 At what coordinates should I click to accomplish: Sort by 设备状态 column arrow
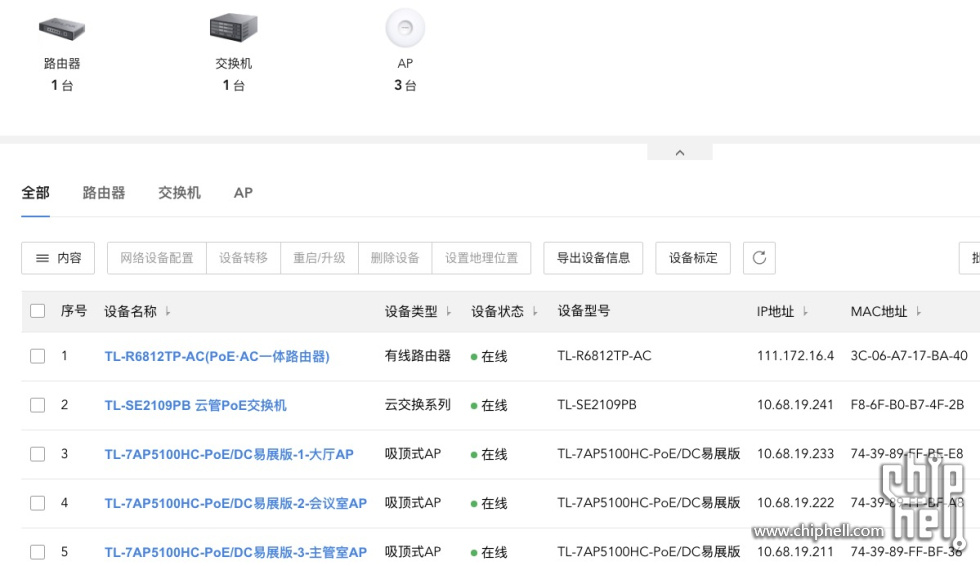535,311
